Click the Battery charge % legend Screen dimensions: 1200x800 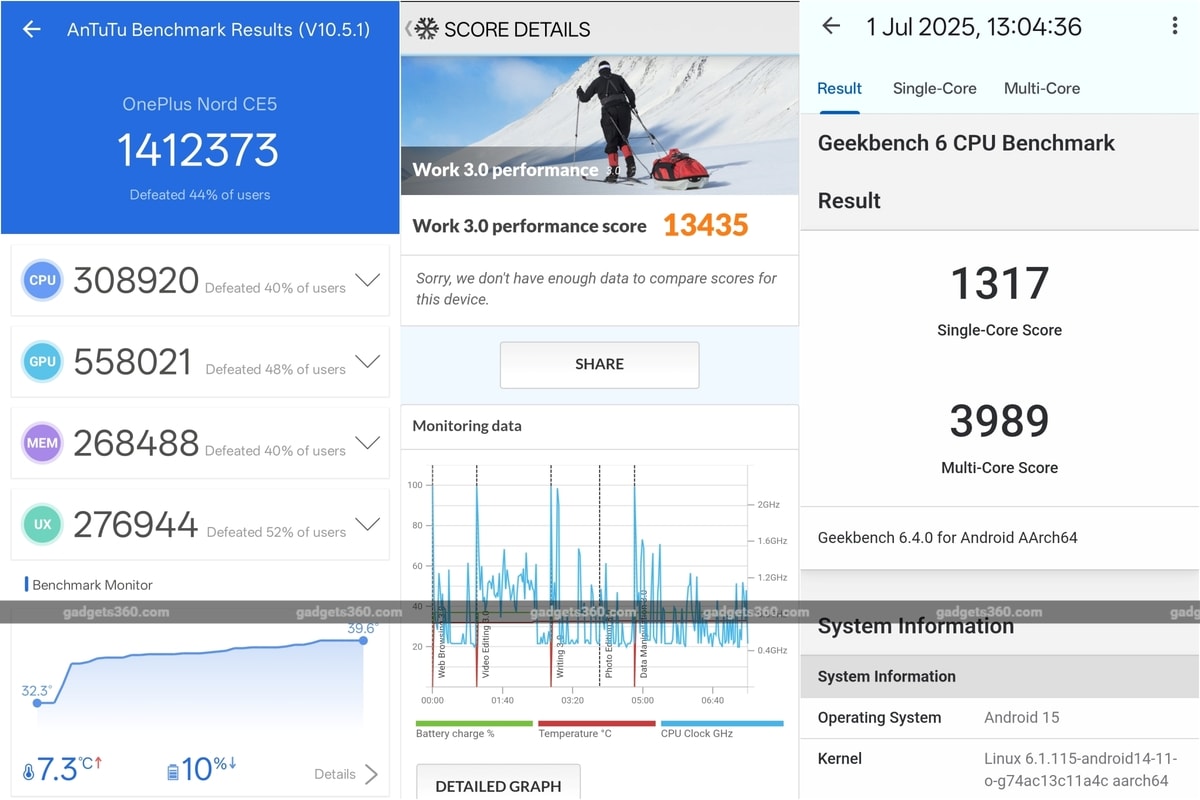pos(474,730)
